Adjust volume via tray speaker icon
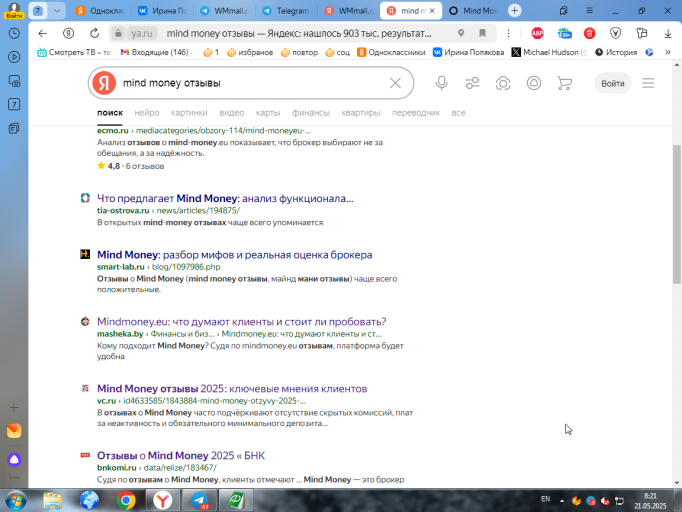The image size is (682, 512). point(605,501)
